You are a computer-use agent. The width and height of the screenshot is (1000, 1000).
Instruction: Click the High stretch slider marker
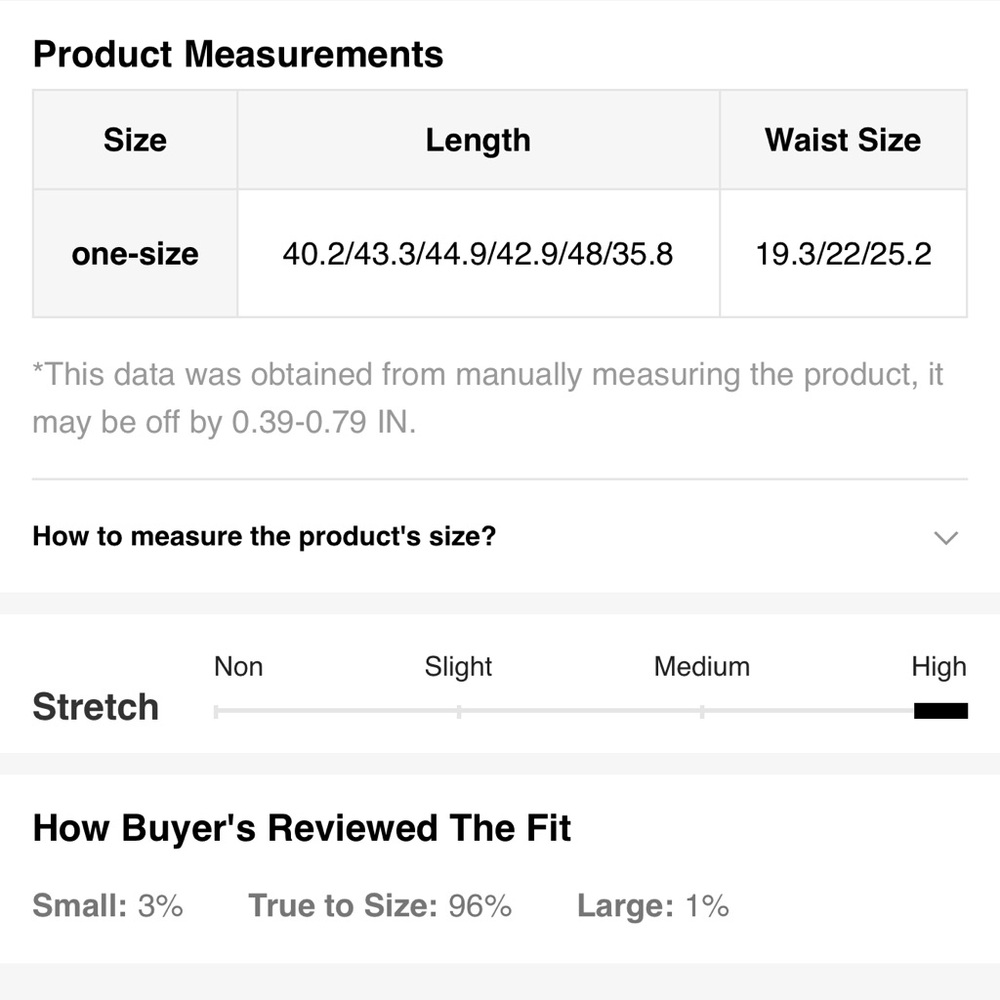click(x=940, y=711)
